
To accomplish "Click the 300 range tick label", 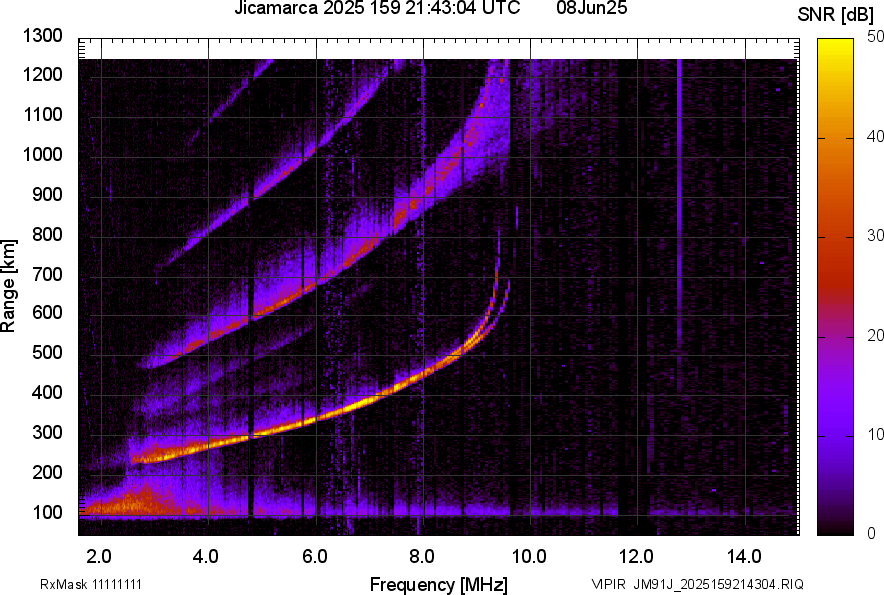I will 47,432.
